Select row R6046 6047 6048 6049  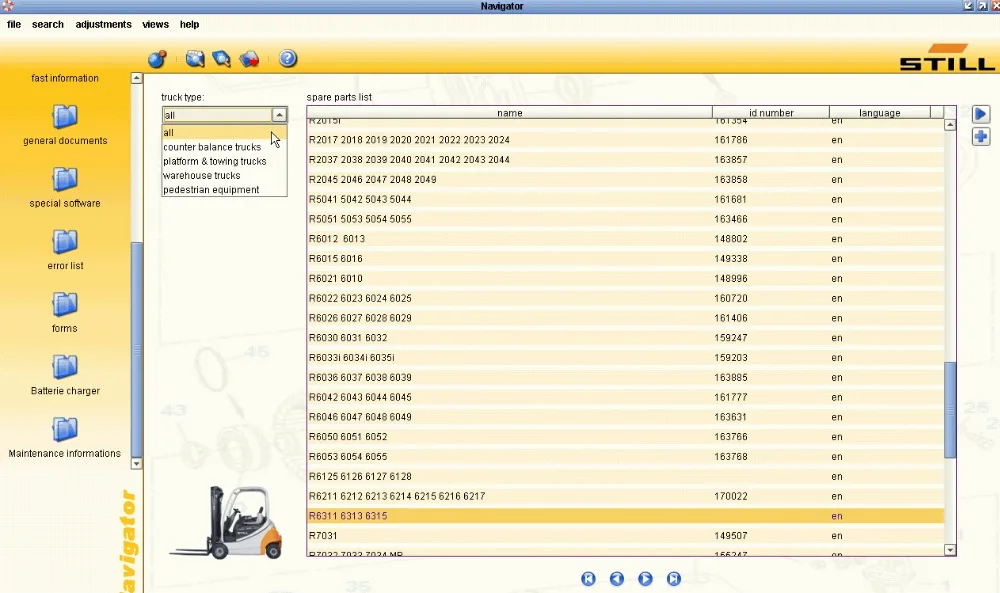[x=625, y=416]
